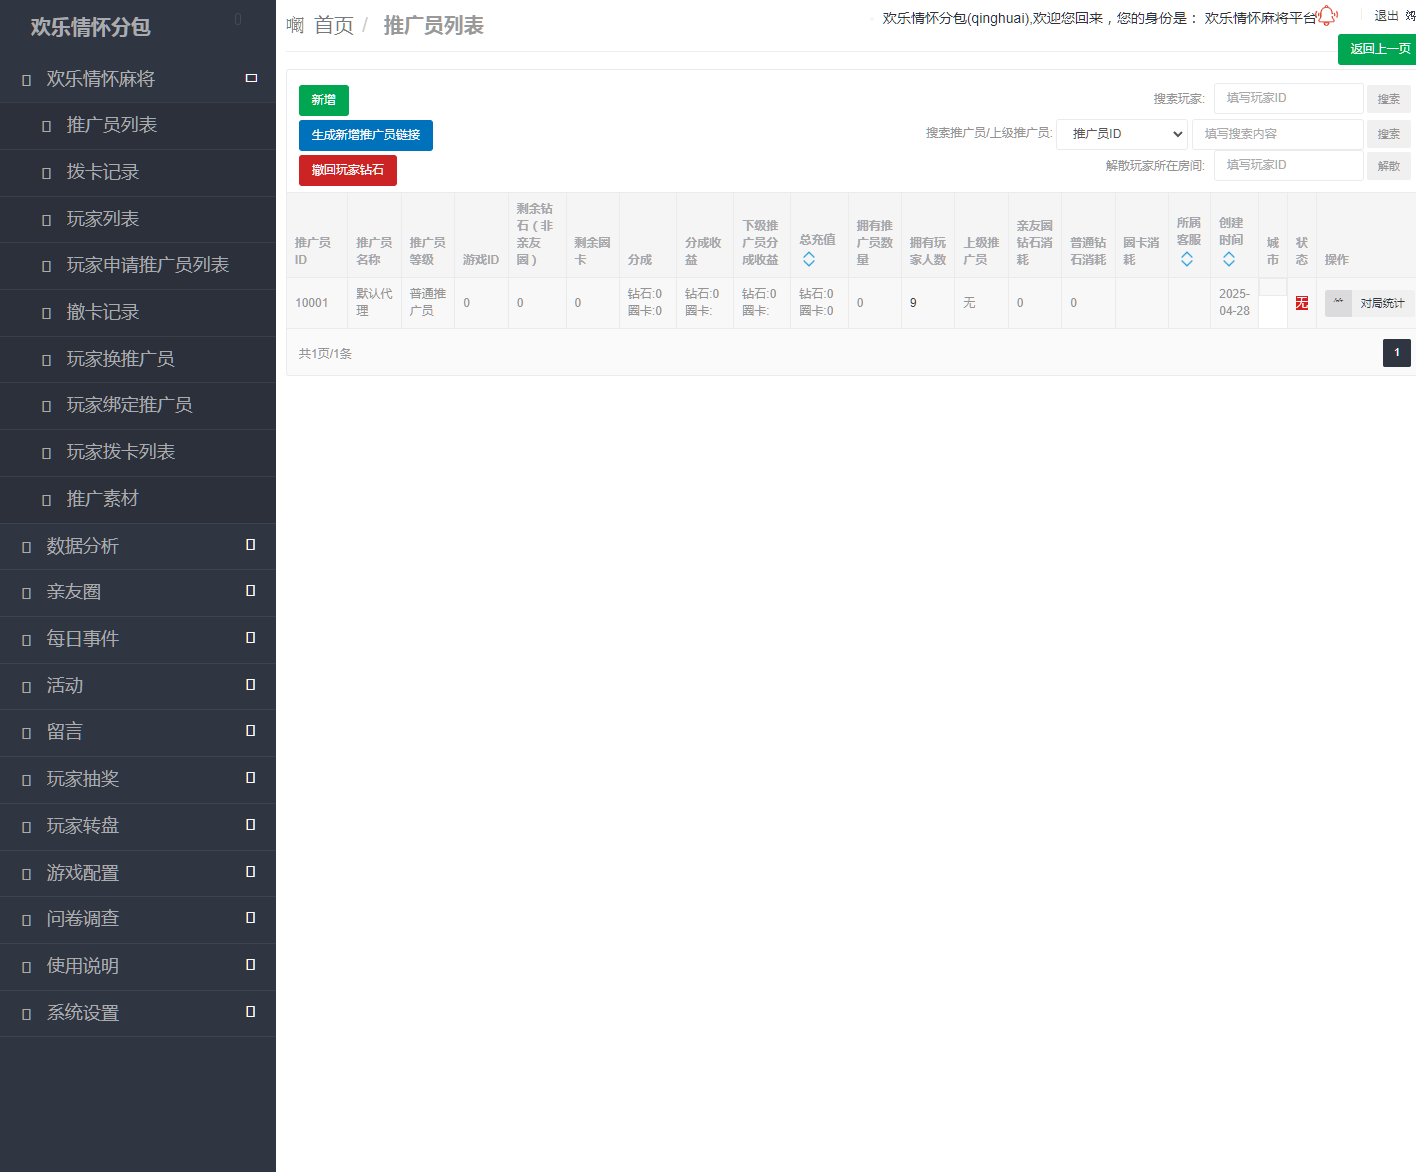Screen dimensions: 1416x1172
Task: Click the home icon before the 首页 breadcrumb
Action: coord(293,24)
